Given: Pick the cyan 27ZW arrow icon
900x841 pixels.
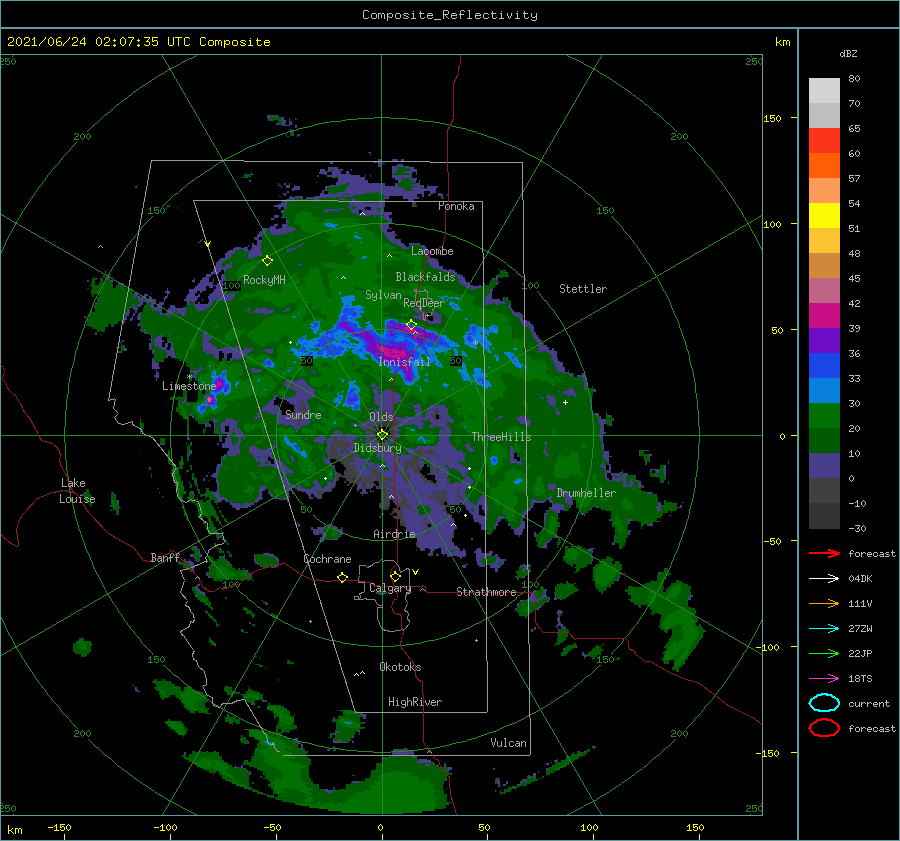Looking at the screenshot, I should point(824,629).
